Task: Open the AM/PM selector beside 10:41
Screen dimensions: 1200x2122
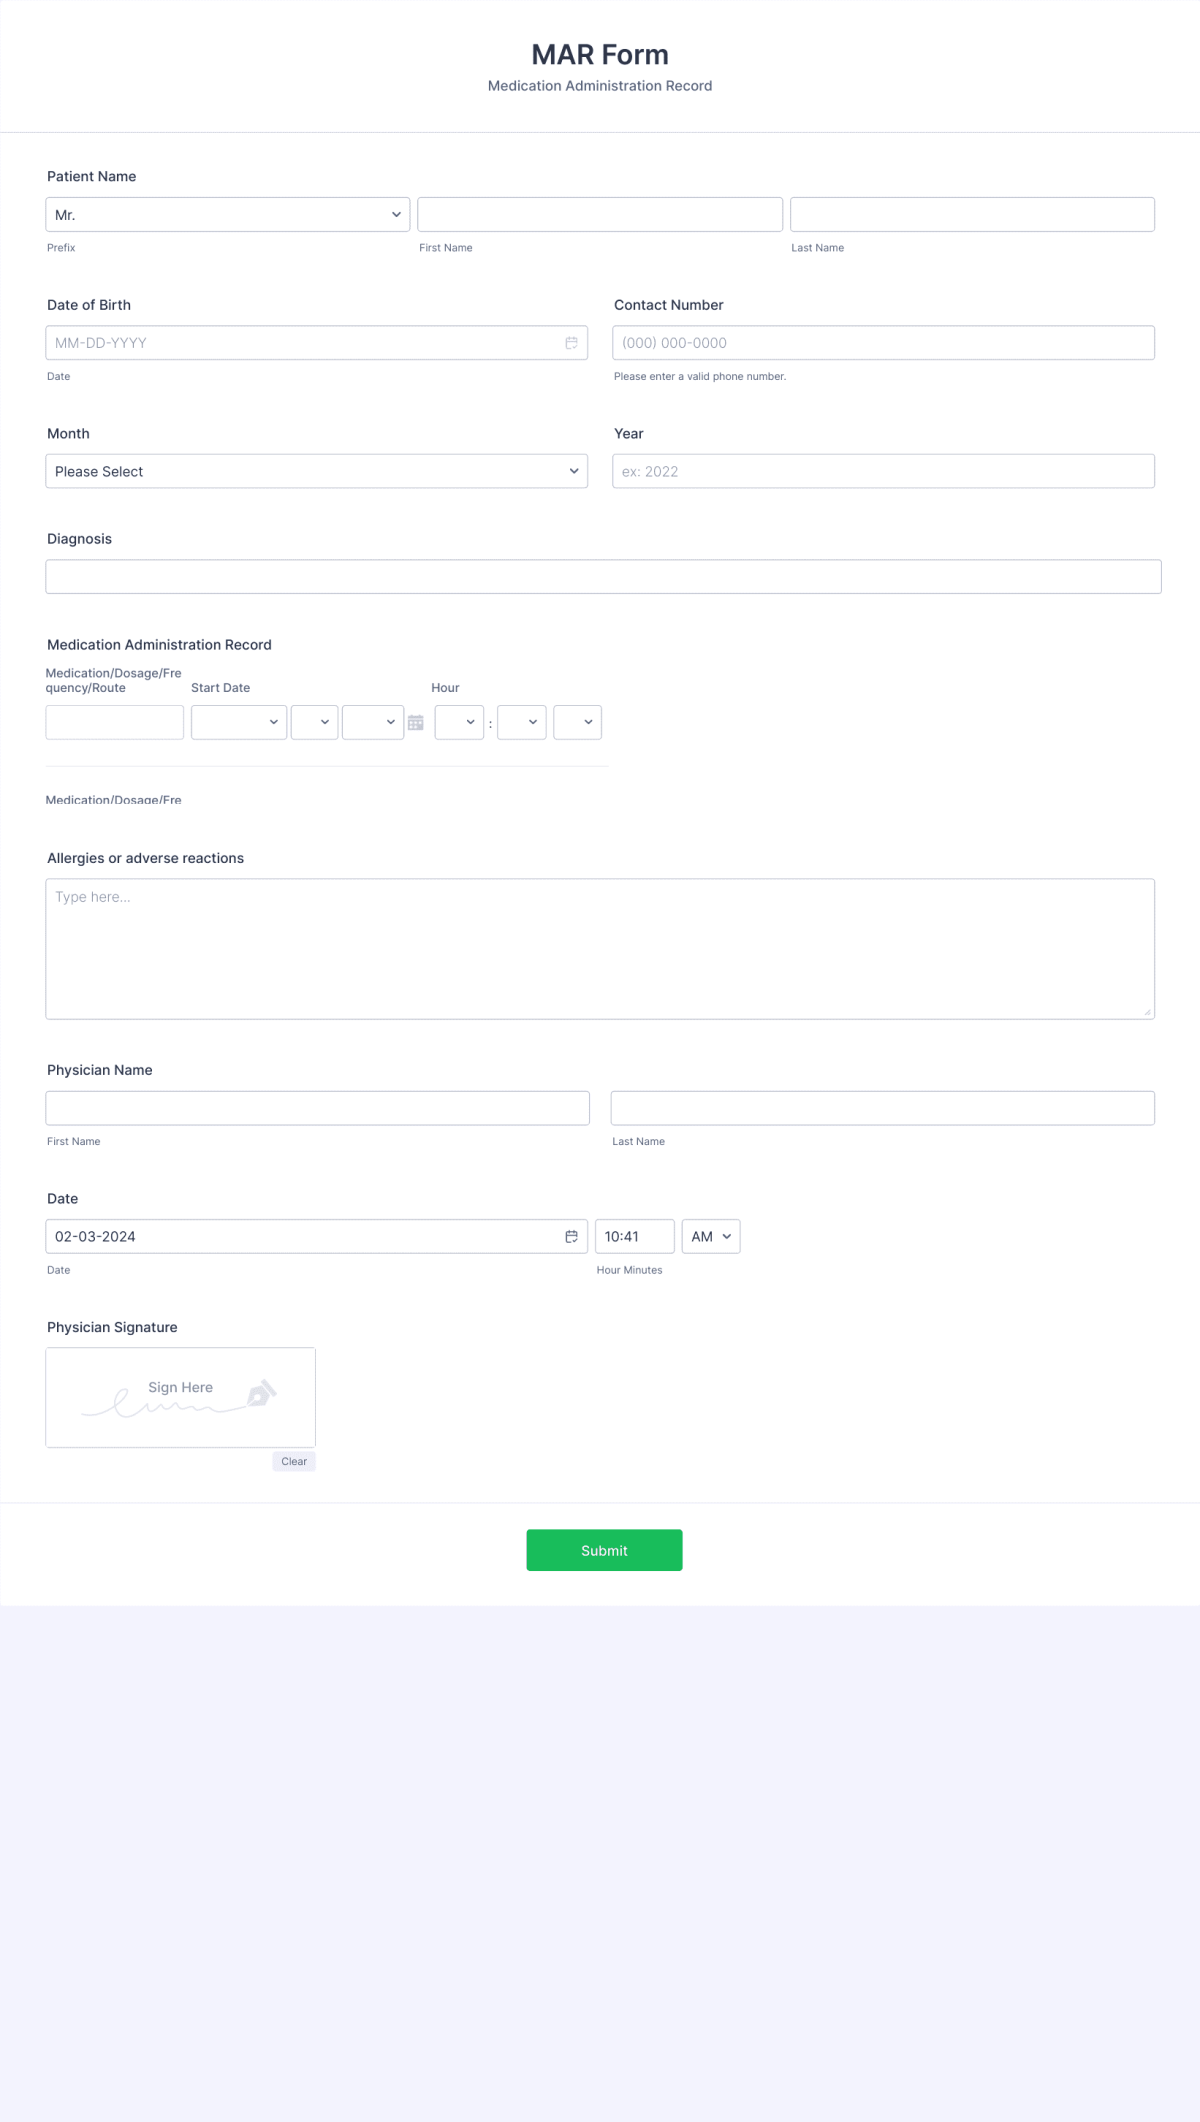Action: point(710,1236)
